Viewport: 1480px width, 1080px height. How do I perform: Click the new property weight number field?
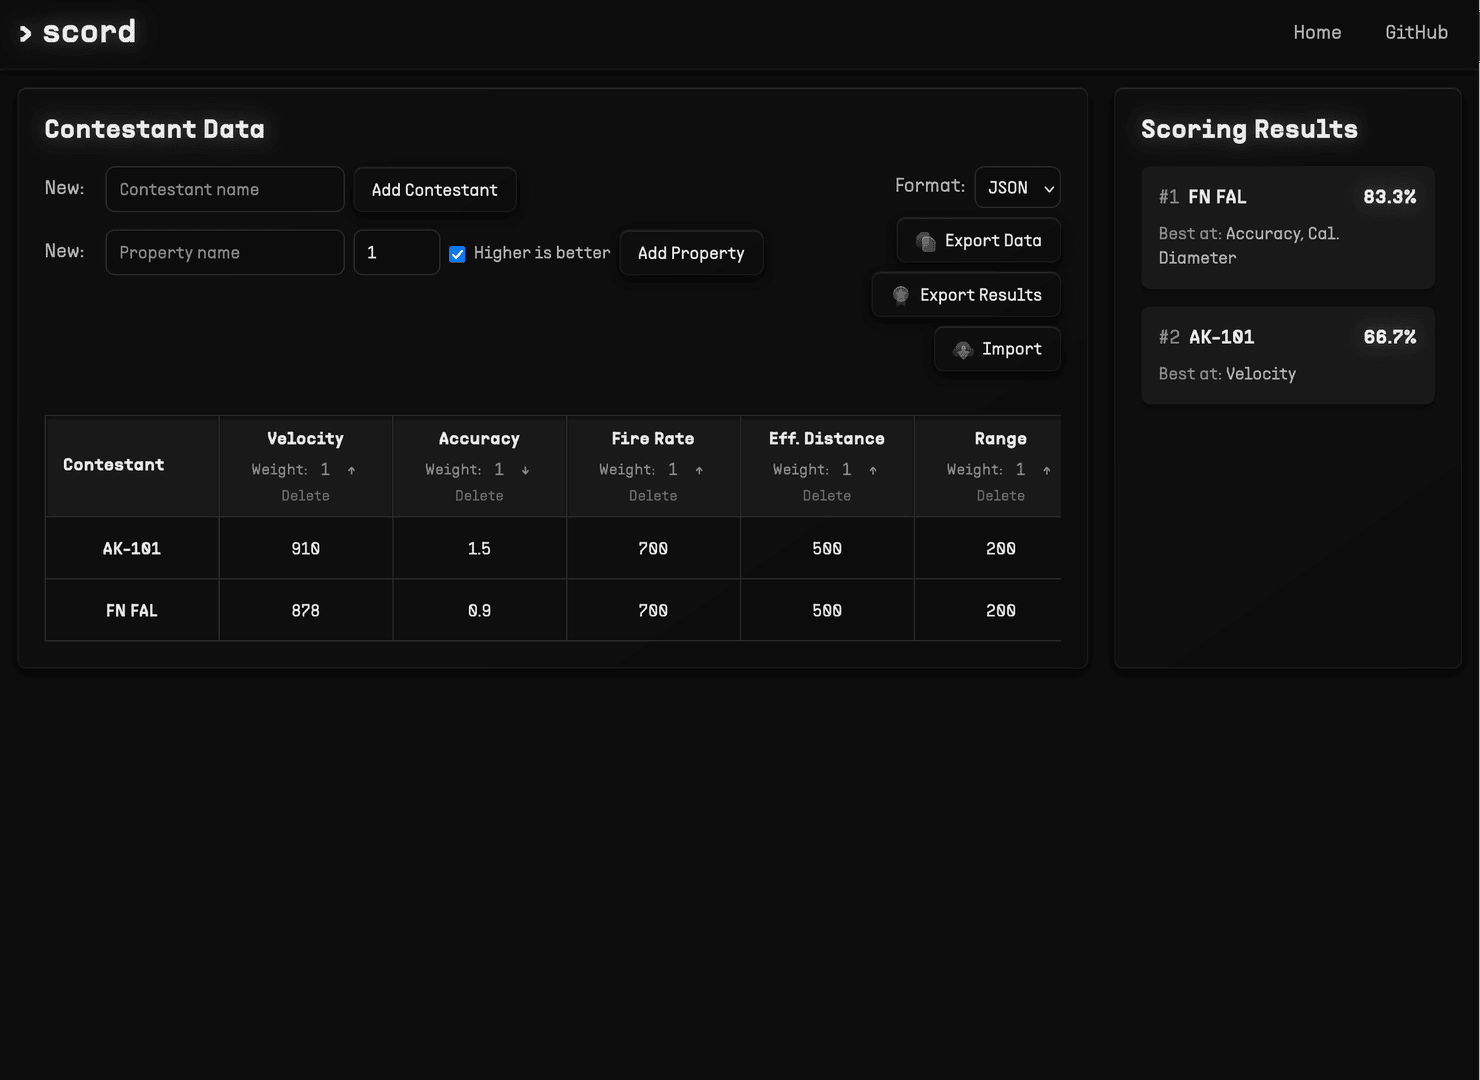click(396, 253)
